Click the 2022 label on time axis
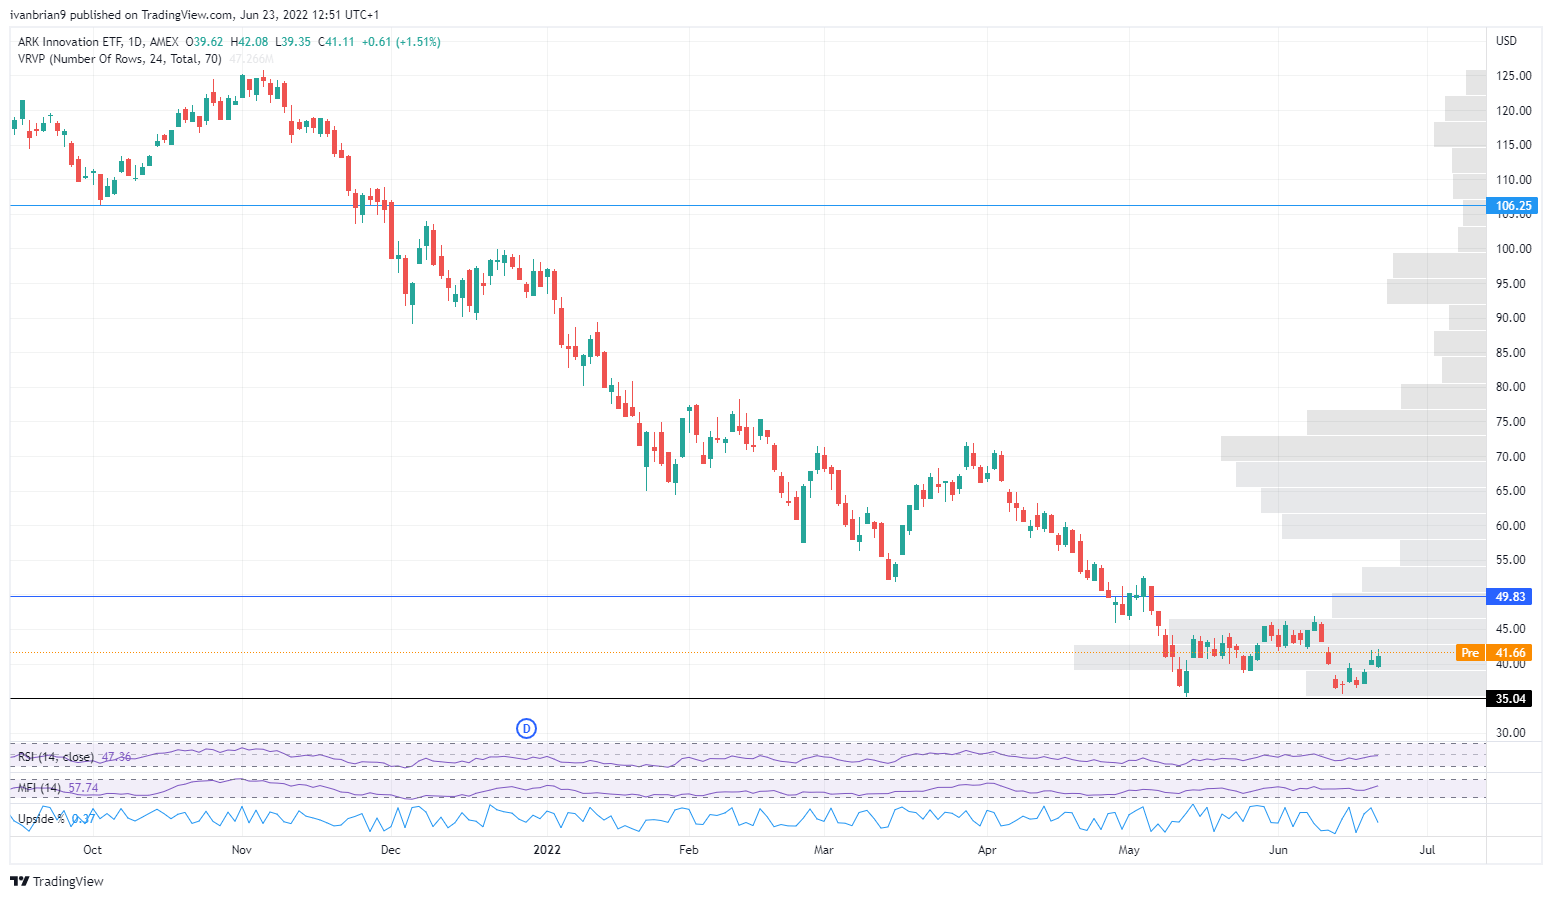Image resolution: width=1552 pixels, height=899 pixels. point(547,850)
